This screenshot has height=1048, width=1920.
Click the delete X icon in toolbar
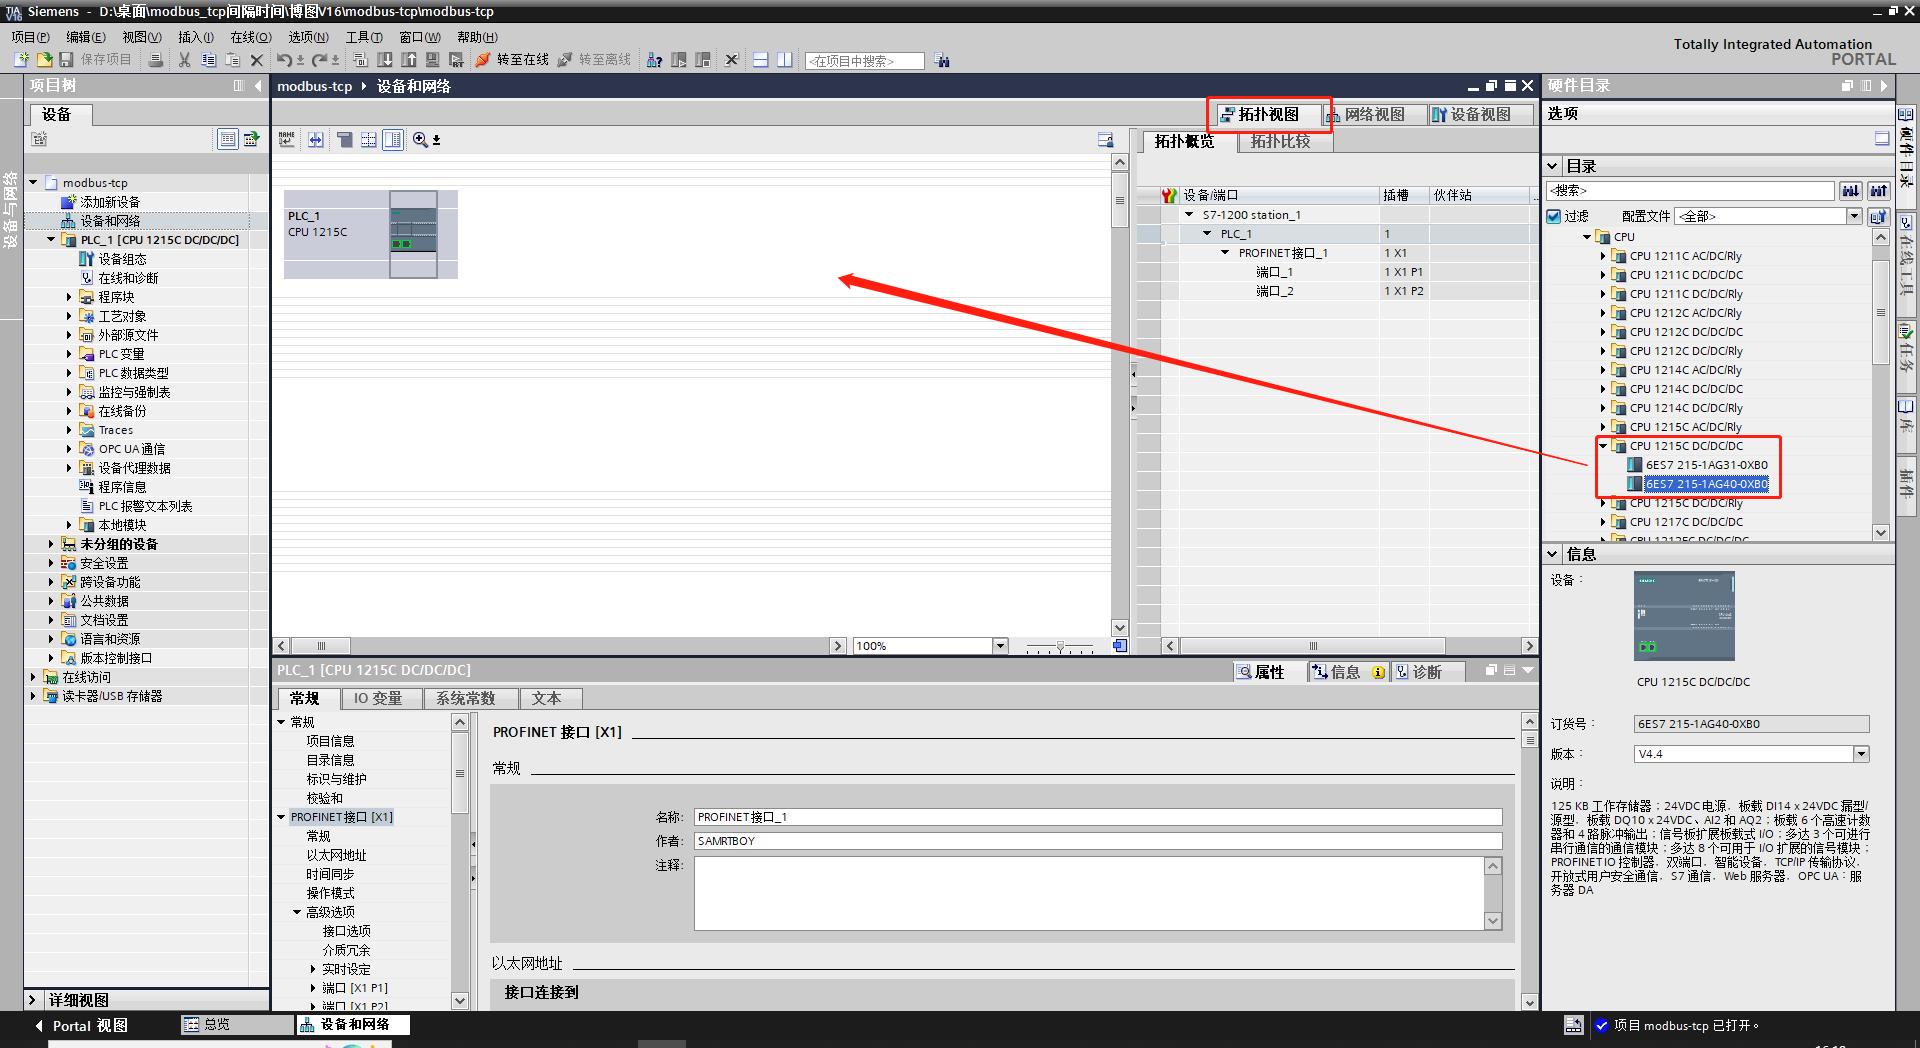[x=257, y=60]
